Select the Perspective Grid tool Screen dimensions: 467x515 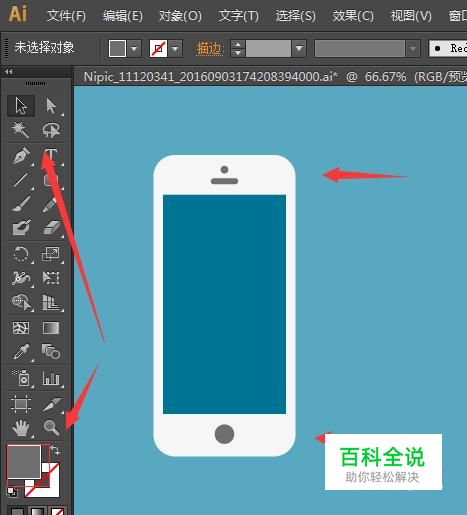(x=51, y=302)
